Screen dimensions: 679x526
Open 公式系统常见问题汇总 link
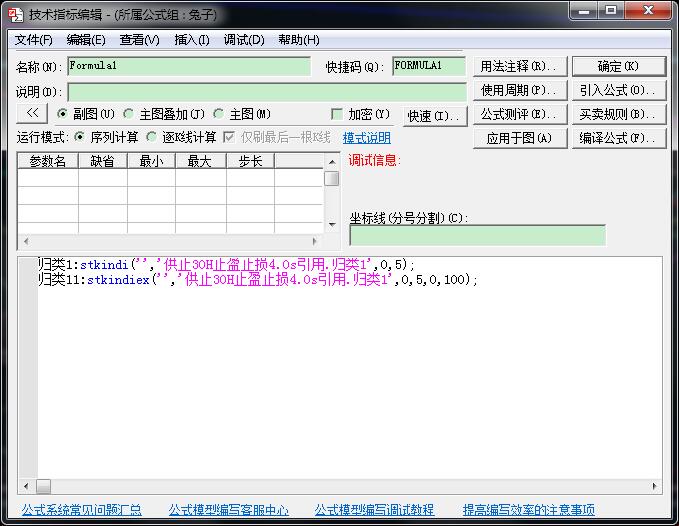pos(82,510)
